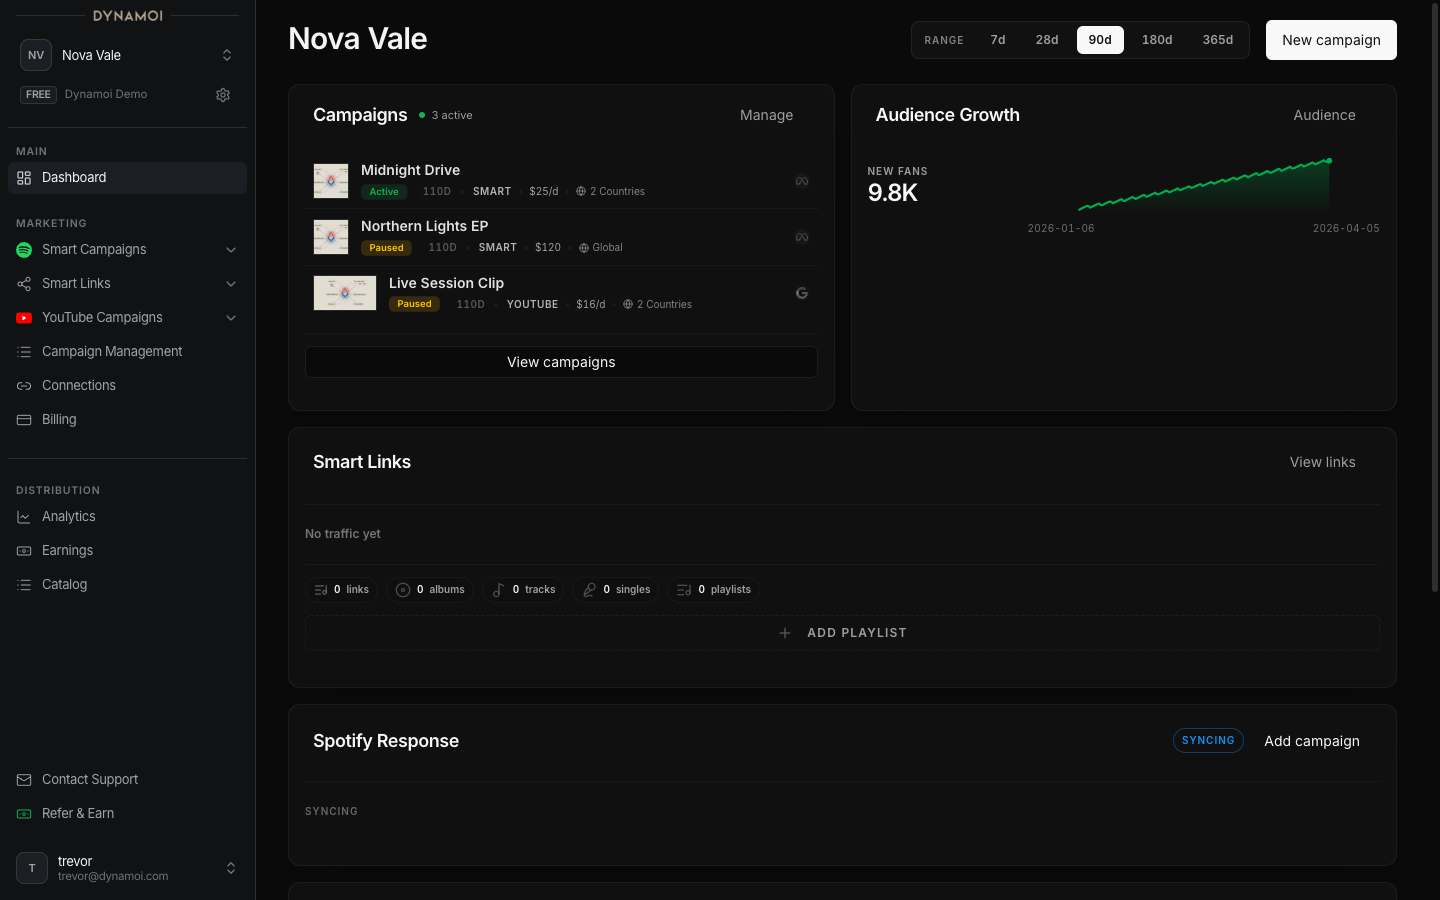This screenshot has width=1440, height=900.
Task: Click the Refer & Earn green icon
Action: click(x=24, y=814)
